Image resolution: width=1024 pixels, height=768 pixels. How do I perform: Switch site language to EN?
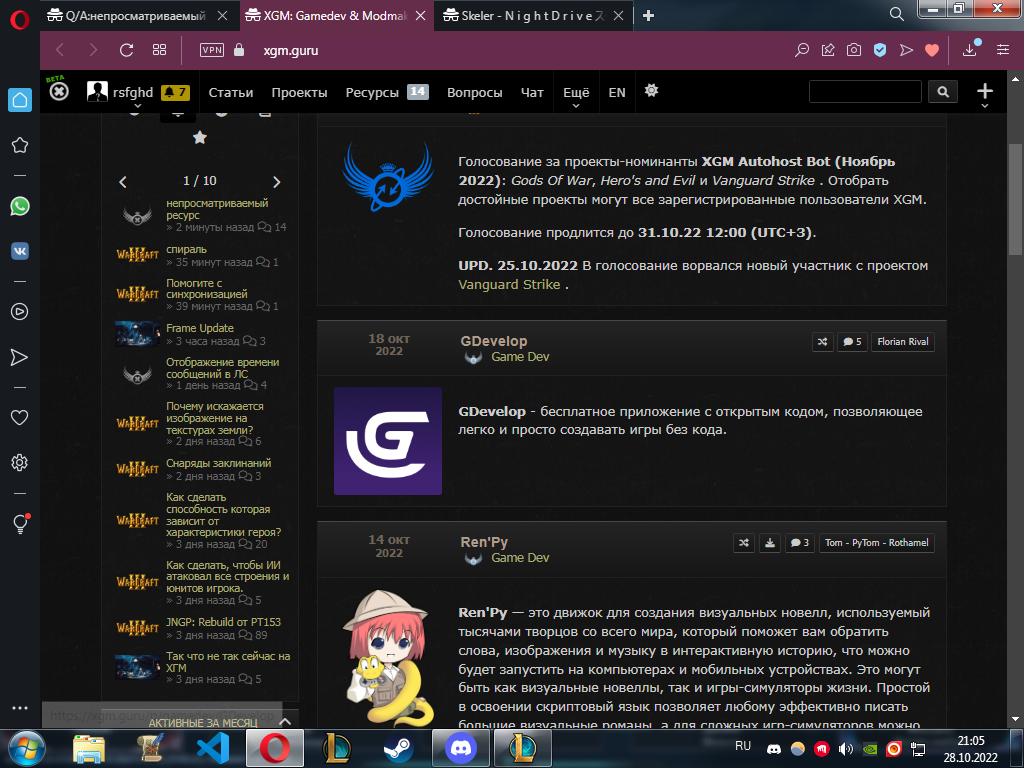coord(616,93)
